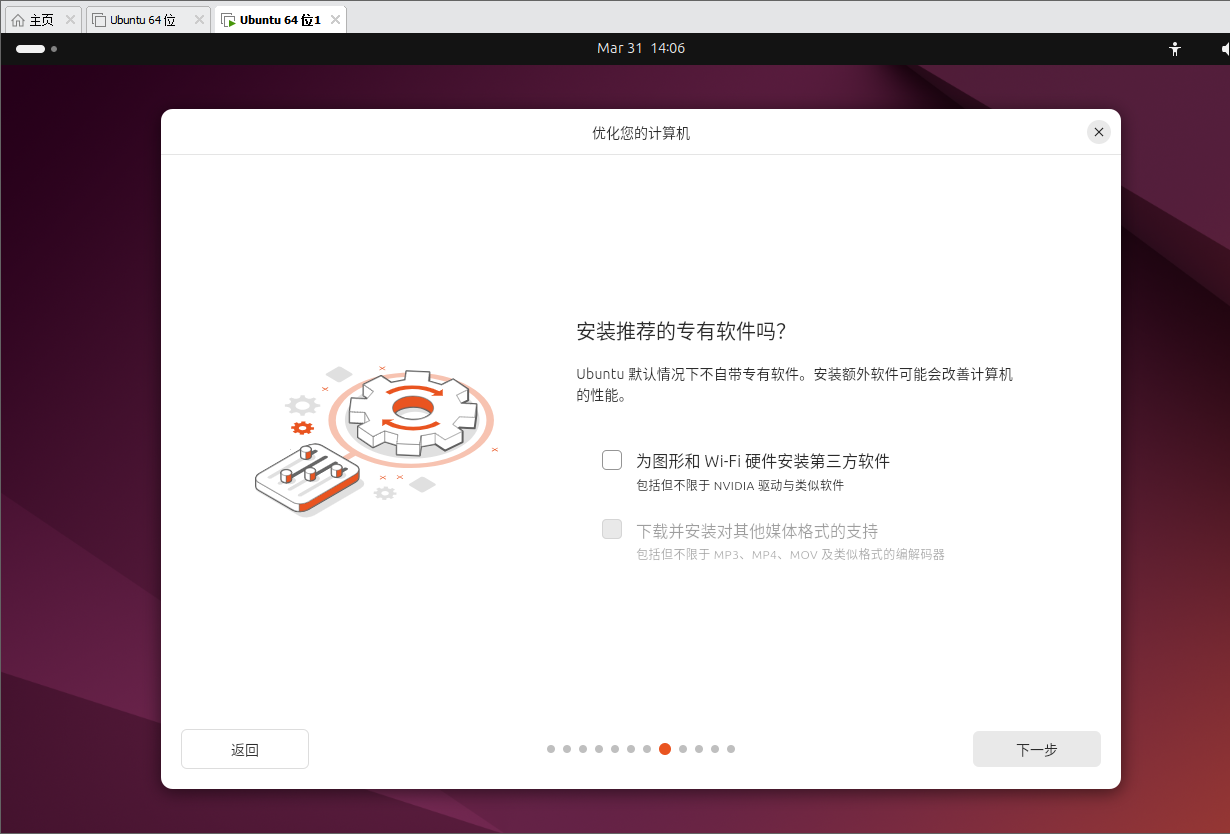The height and width of the screenshot is (834, 1230).
Task: Switch to the 主页 tab
Action: (44, 19)
